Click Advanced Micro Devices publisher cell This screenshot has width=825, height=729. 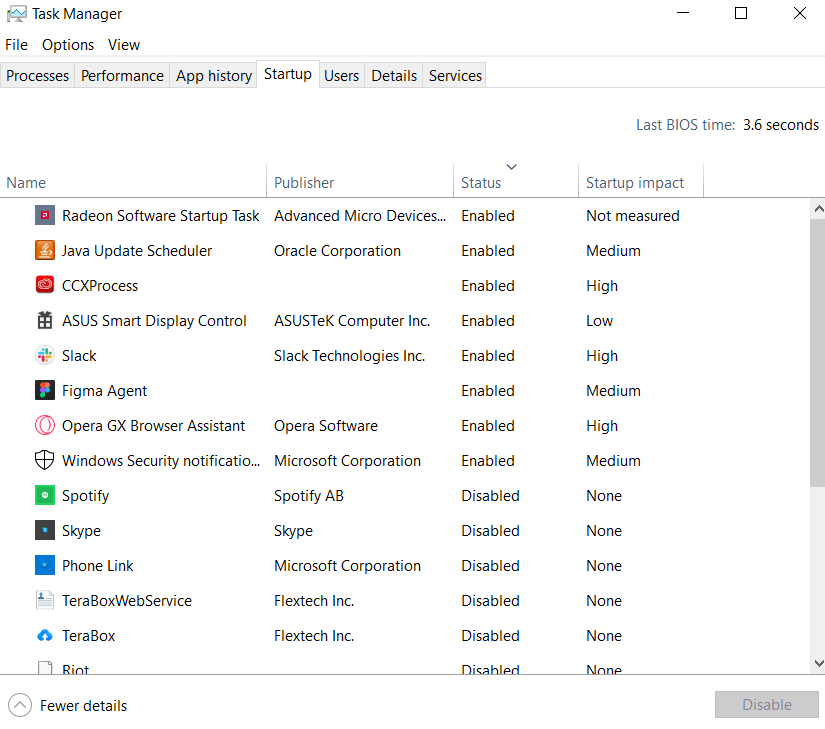[x=360, y=216]
